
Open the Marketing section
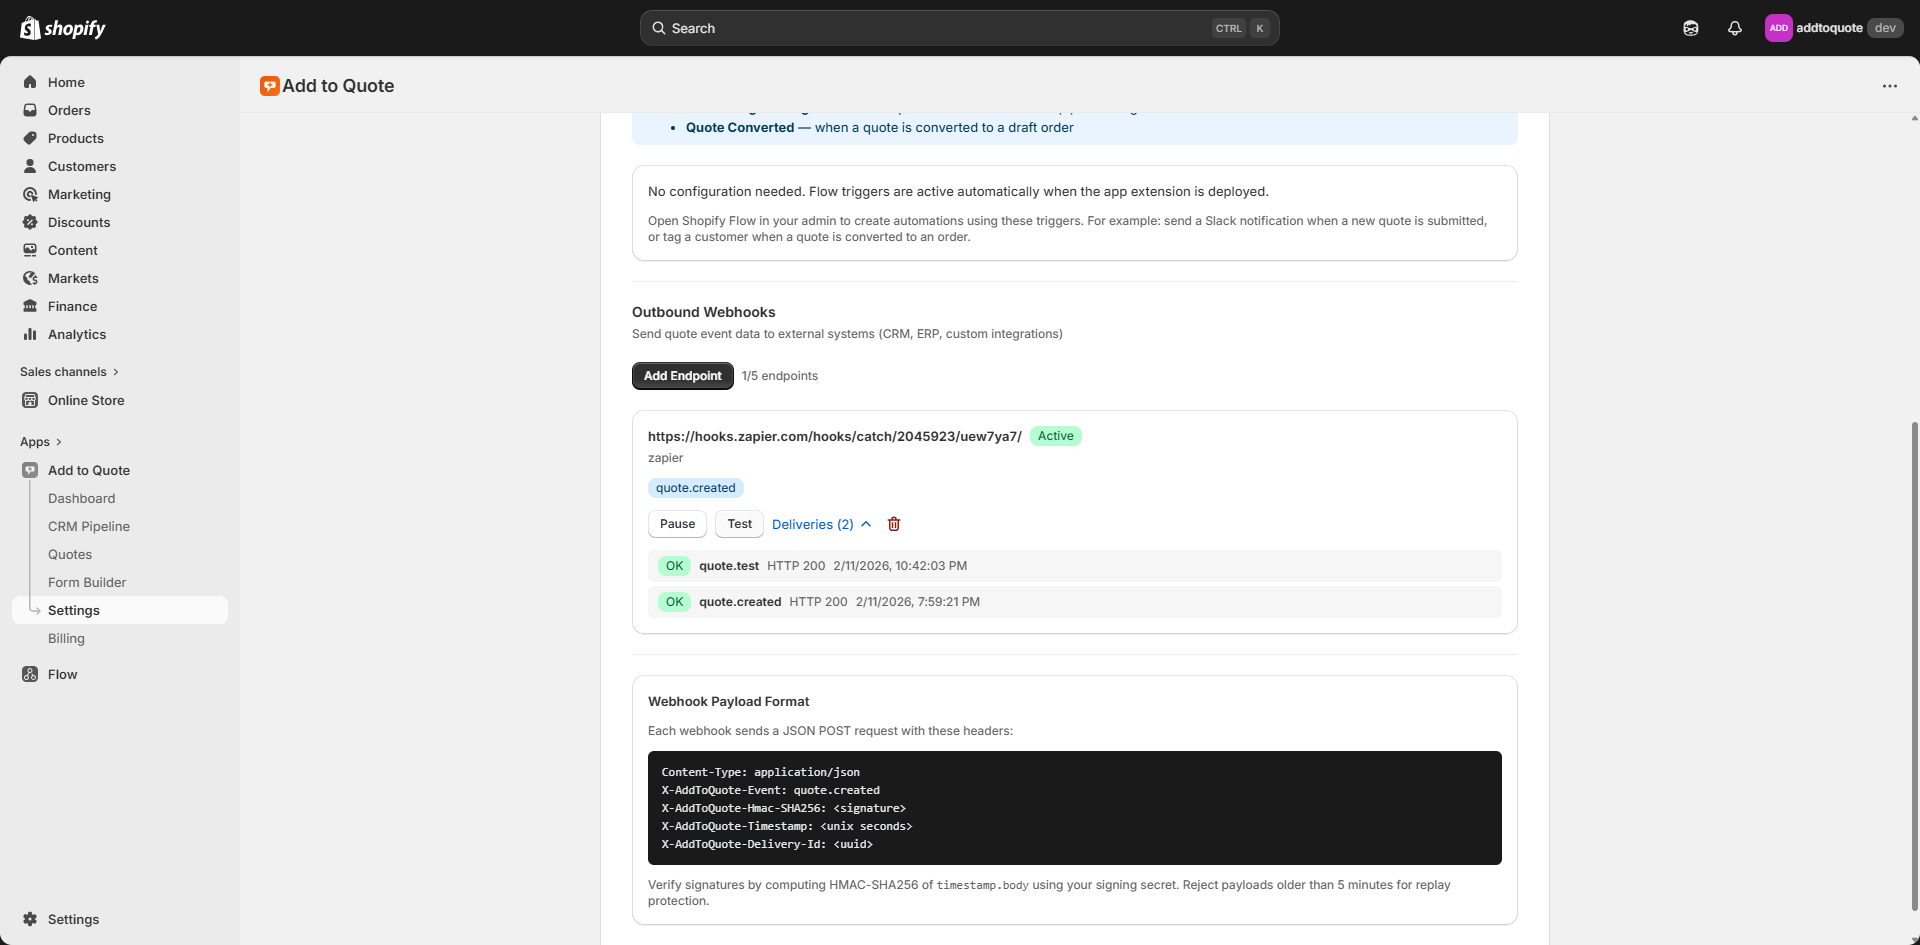point(80,194)
